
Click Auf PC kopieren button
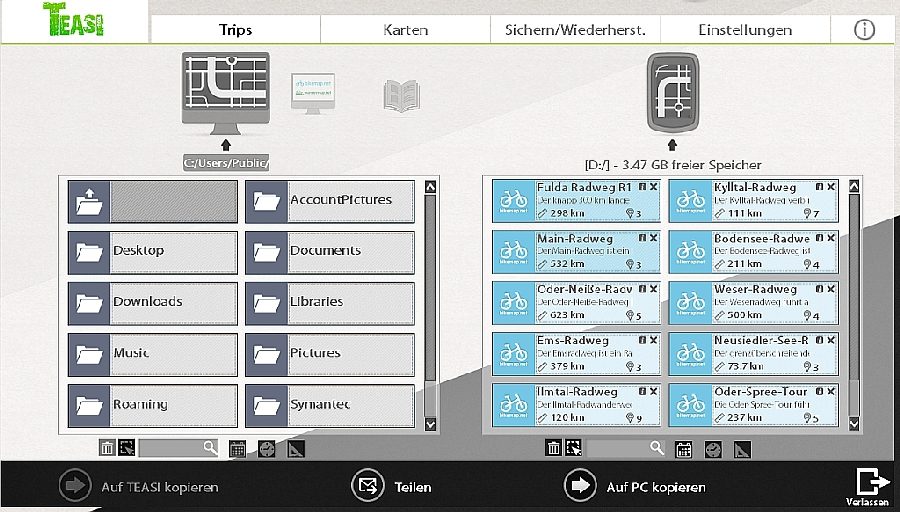coord(635,486)
